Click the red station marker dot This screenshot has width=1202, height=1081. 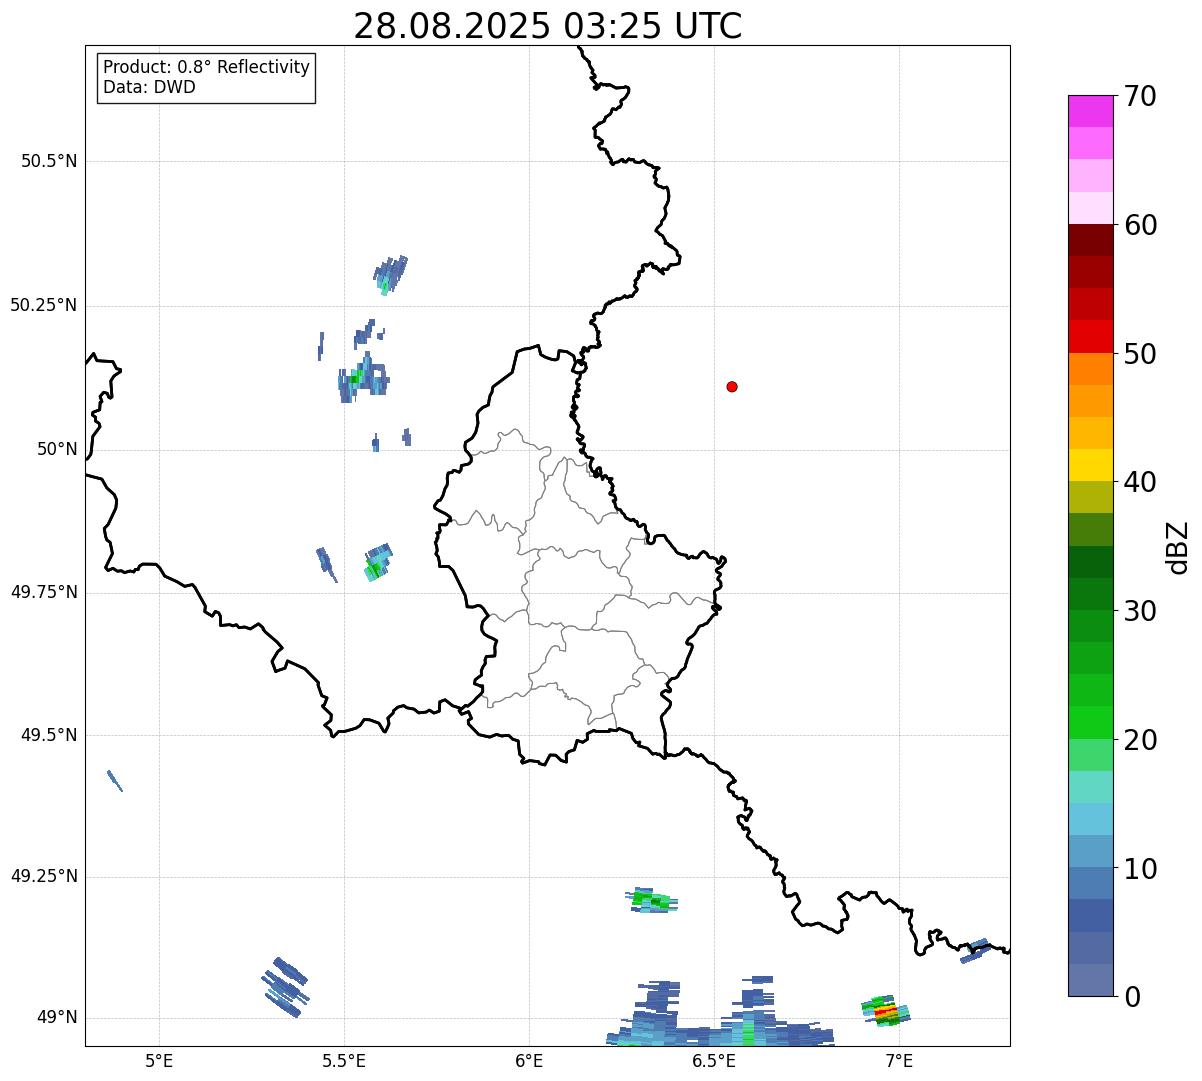(732, 386)
